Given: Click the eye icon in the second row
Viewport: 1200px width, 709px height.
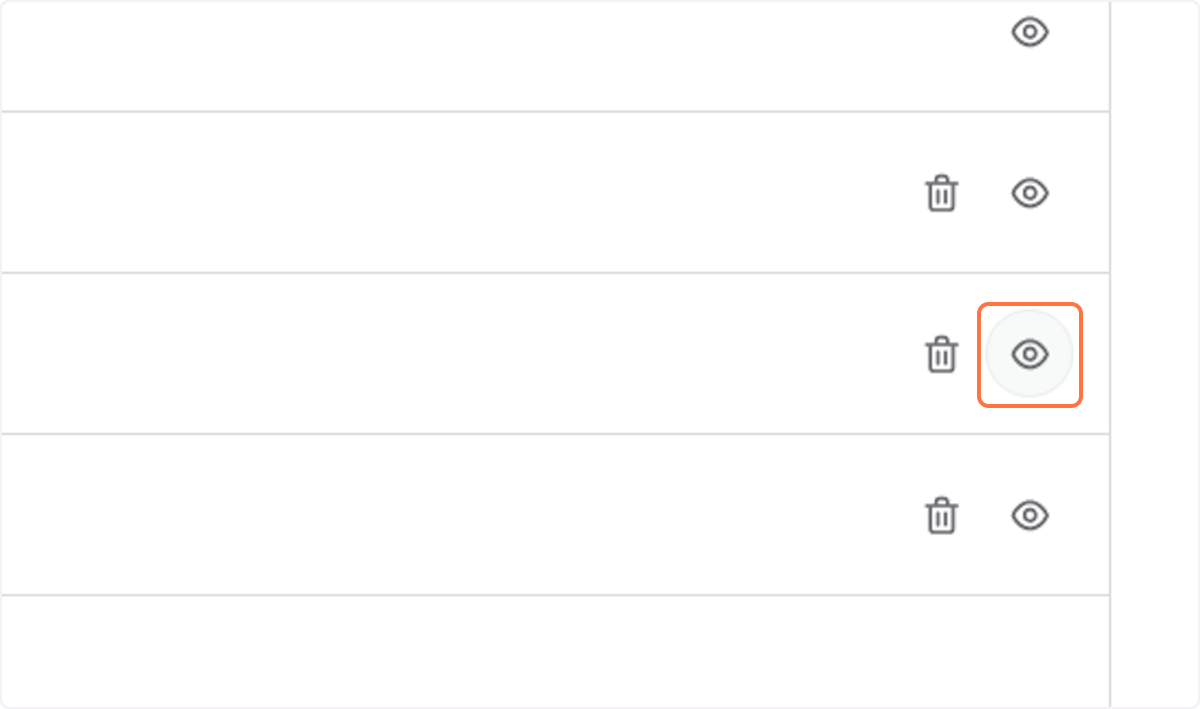Looking at the screenshot, I should [x=1029, y=192].
